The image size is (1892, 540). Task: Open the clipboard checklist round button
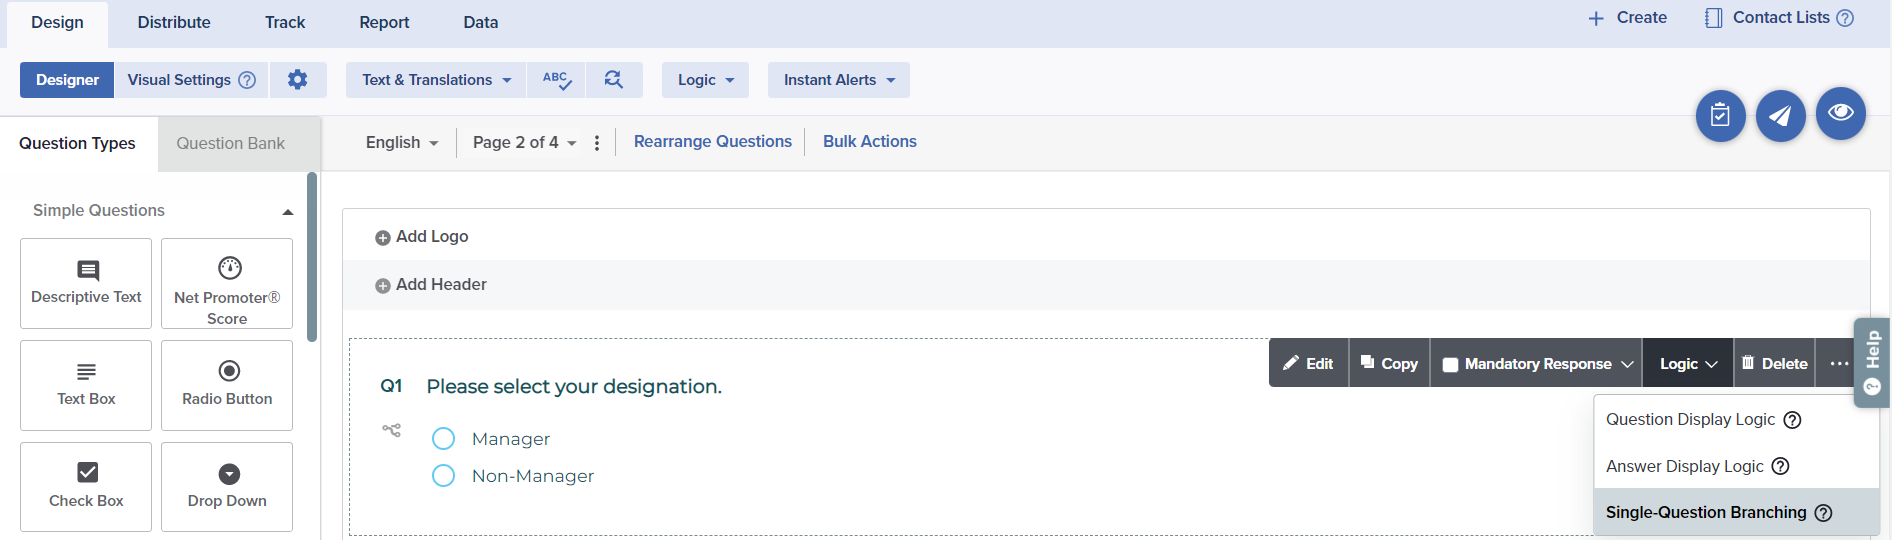tap(1720, 116)
